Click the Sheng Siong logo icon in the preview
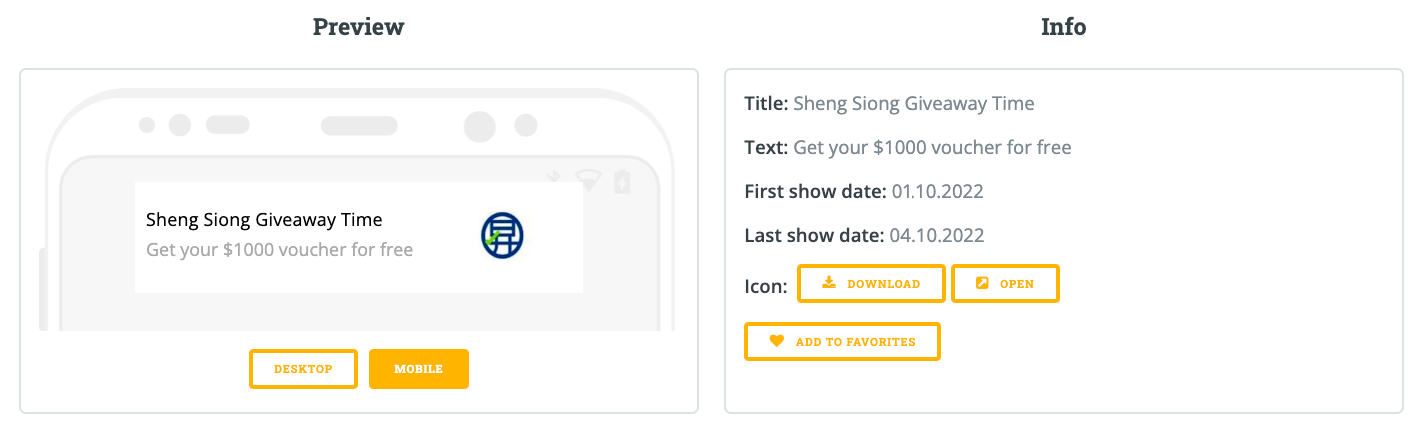The image size is (1424, 434). pyautogui.click(x=502, y=237)
